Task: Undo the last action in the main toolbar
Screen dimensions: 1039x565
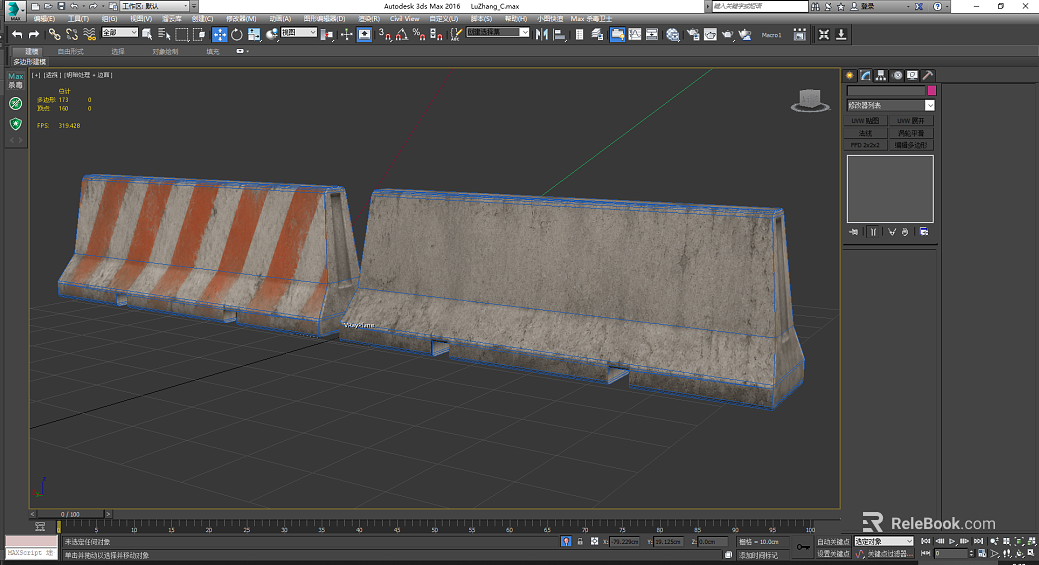Action: 17,34
